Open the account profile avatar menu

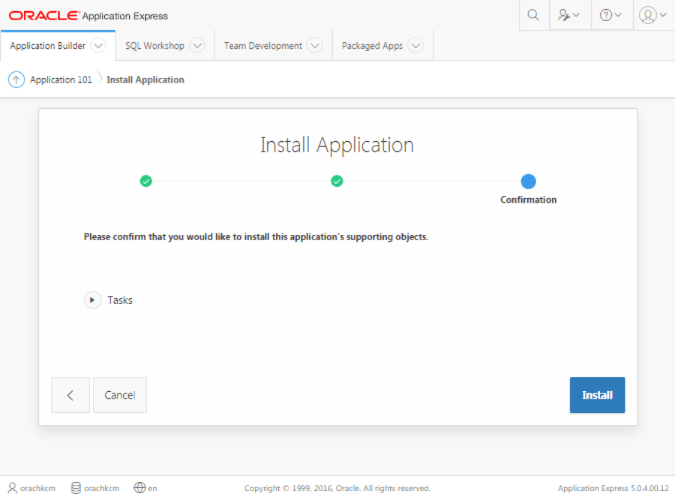(x=653, y=15)
